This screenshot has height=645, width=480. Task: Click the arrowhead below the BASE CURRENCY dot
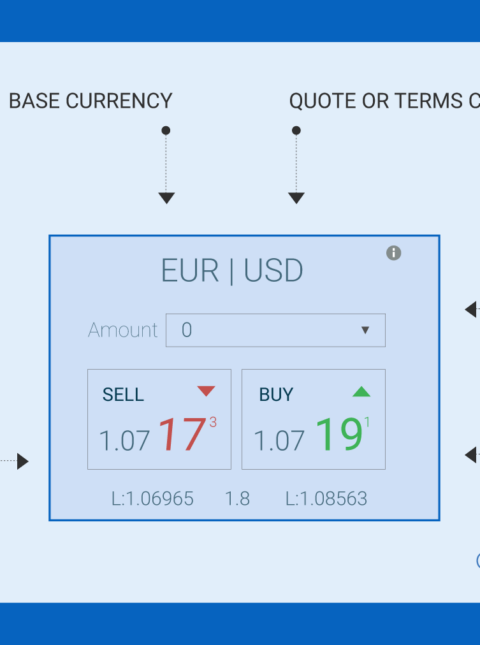coord(167,198)
